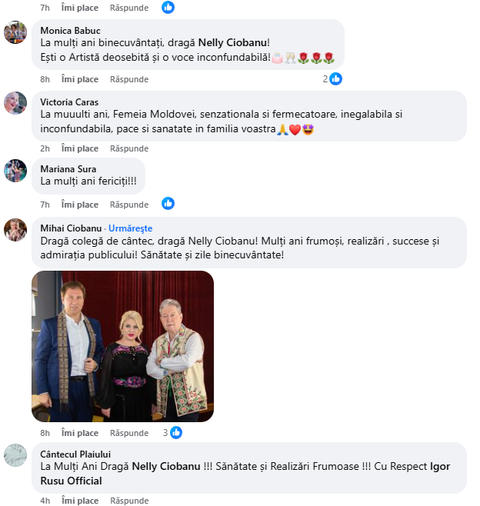Viewport: 480px width, 506px height.
Task: Open the Cântecul Plaiului name link
Action: click(x=75, y=454)
